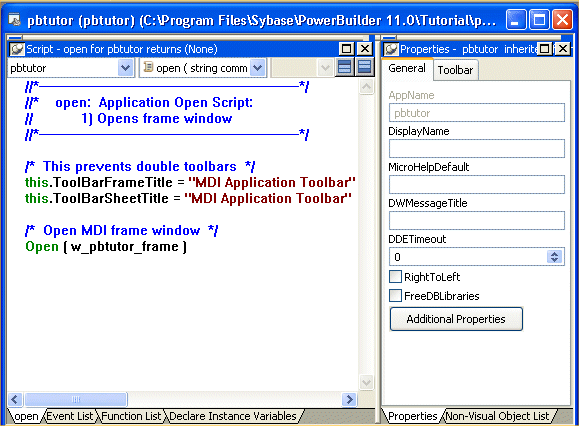Maximize the pbtutor main window
This screenshot has width=579, height=426.
539,19
